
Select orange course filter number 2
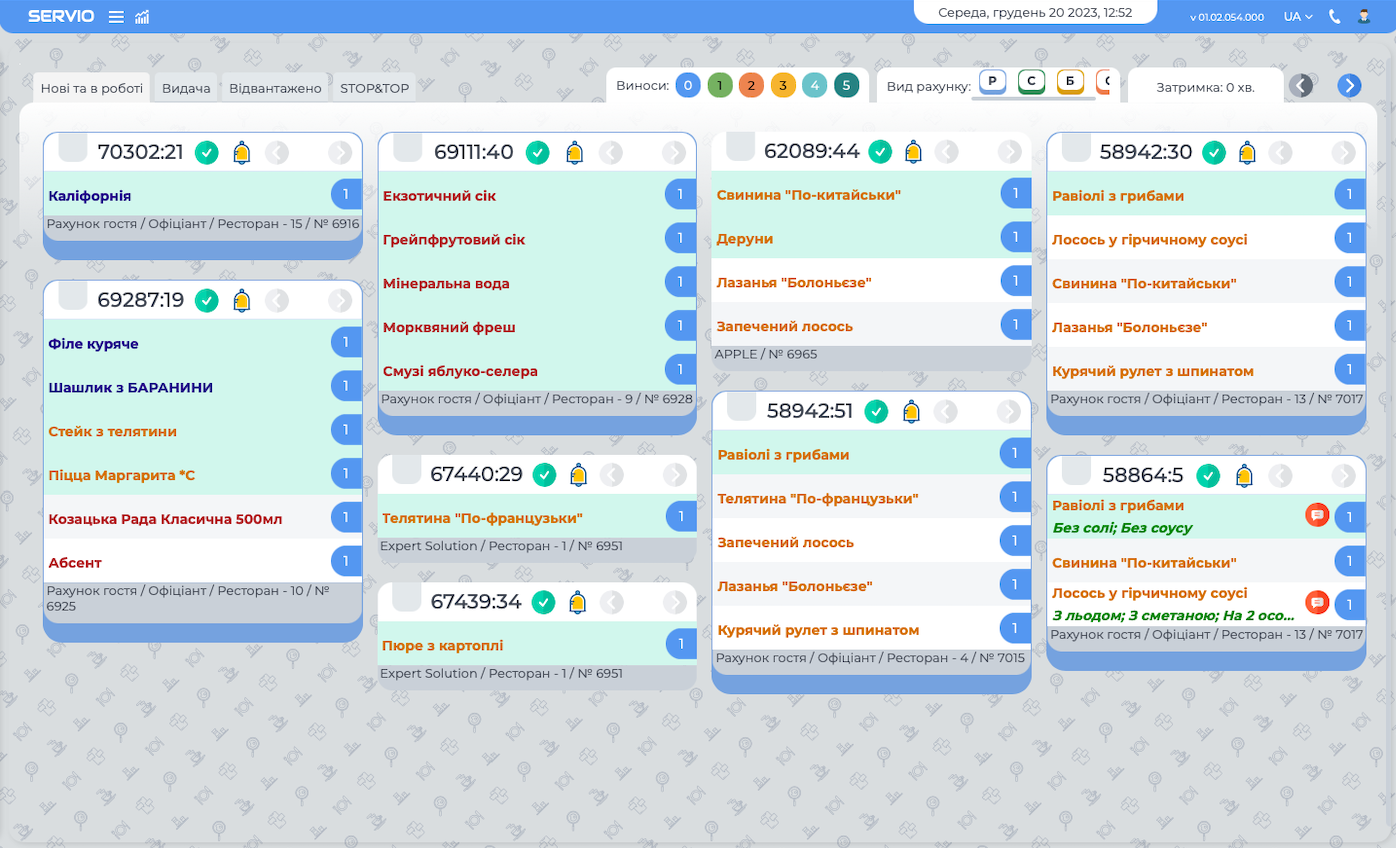pos(751,86)
